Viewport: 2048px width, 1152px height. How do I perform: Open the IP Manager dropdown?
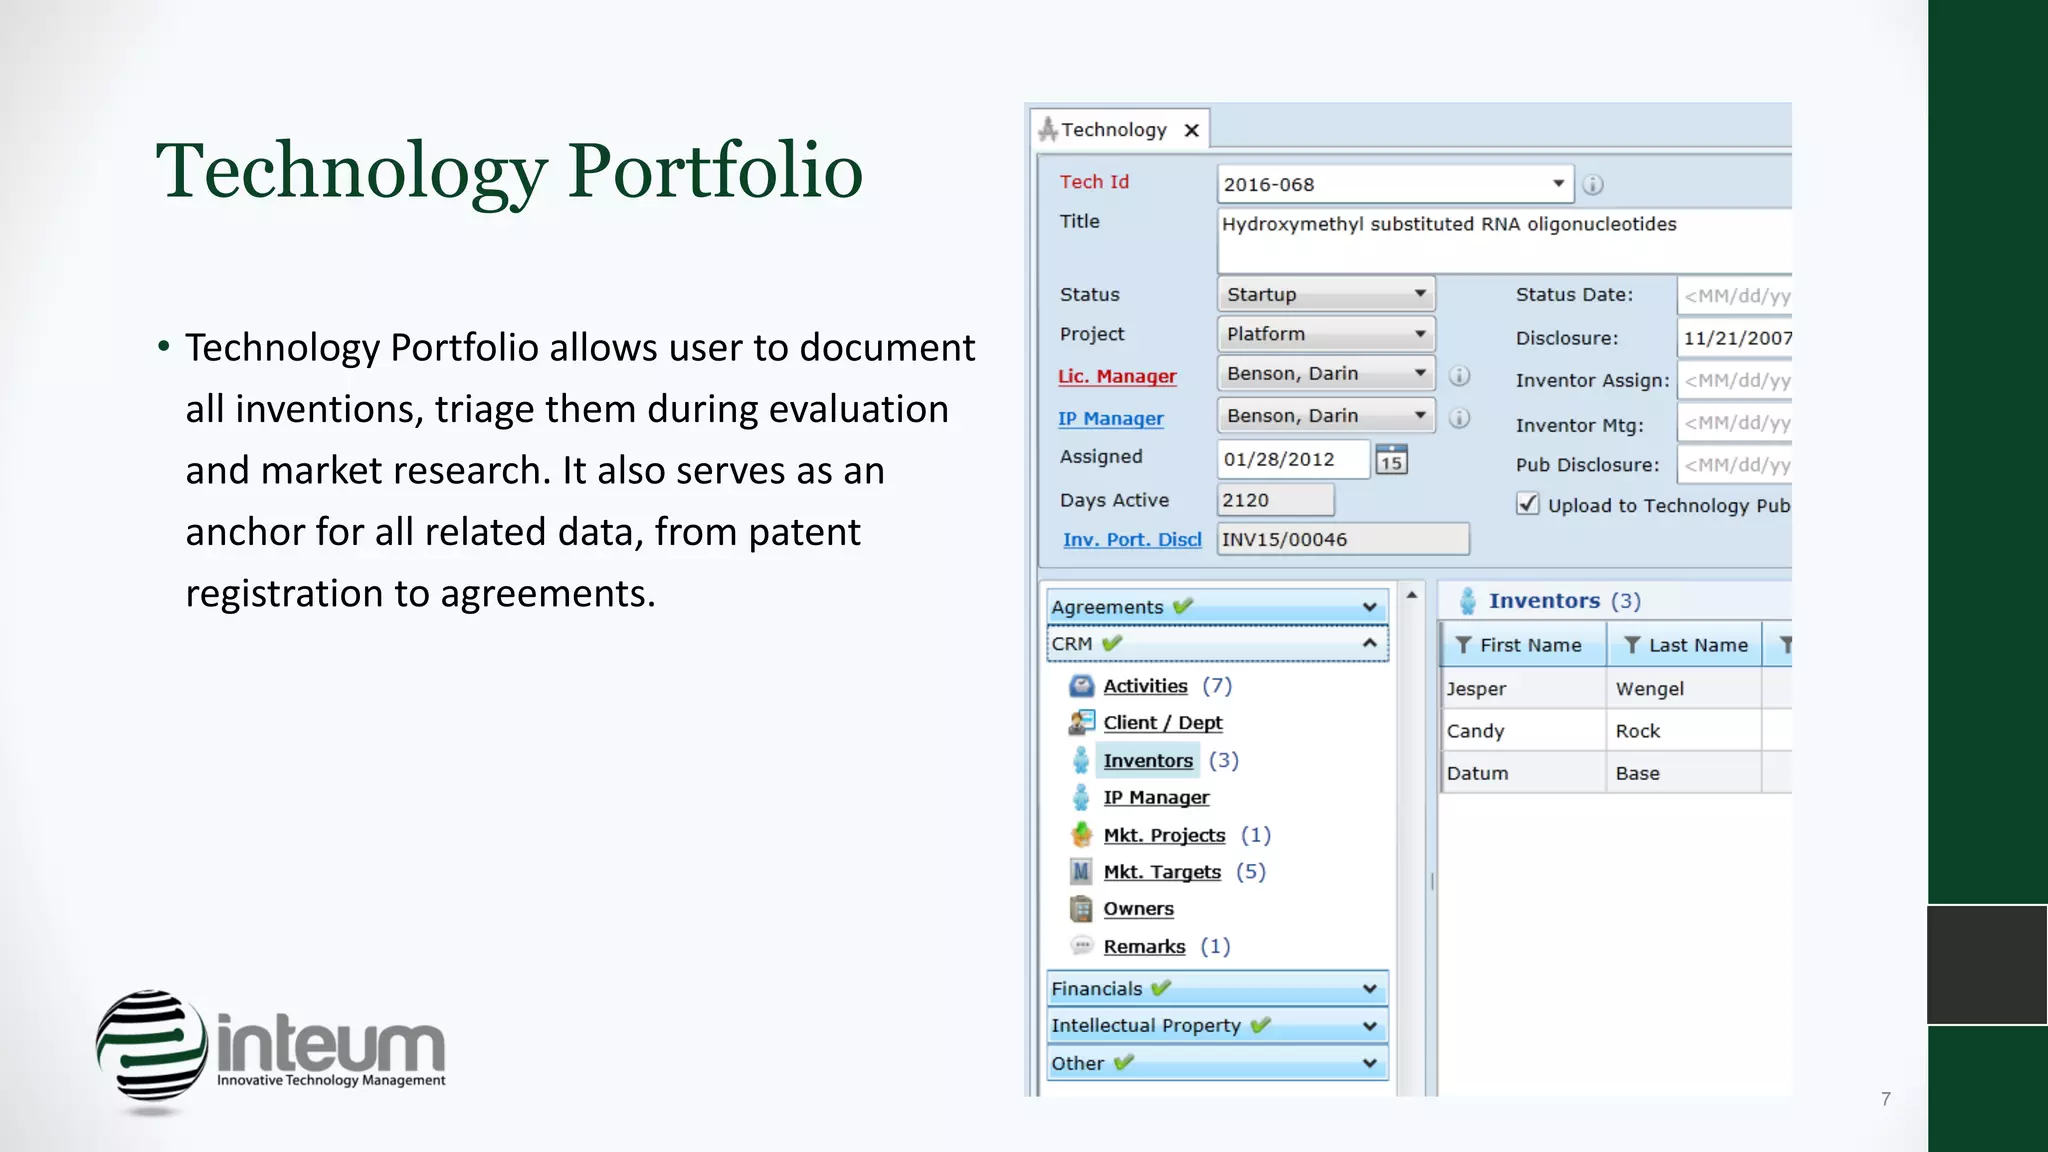click(x=1420, y=415)
